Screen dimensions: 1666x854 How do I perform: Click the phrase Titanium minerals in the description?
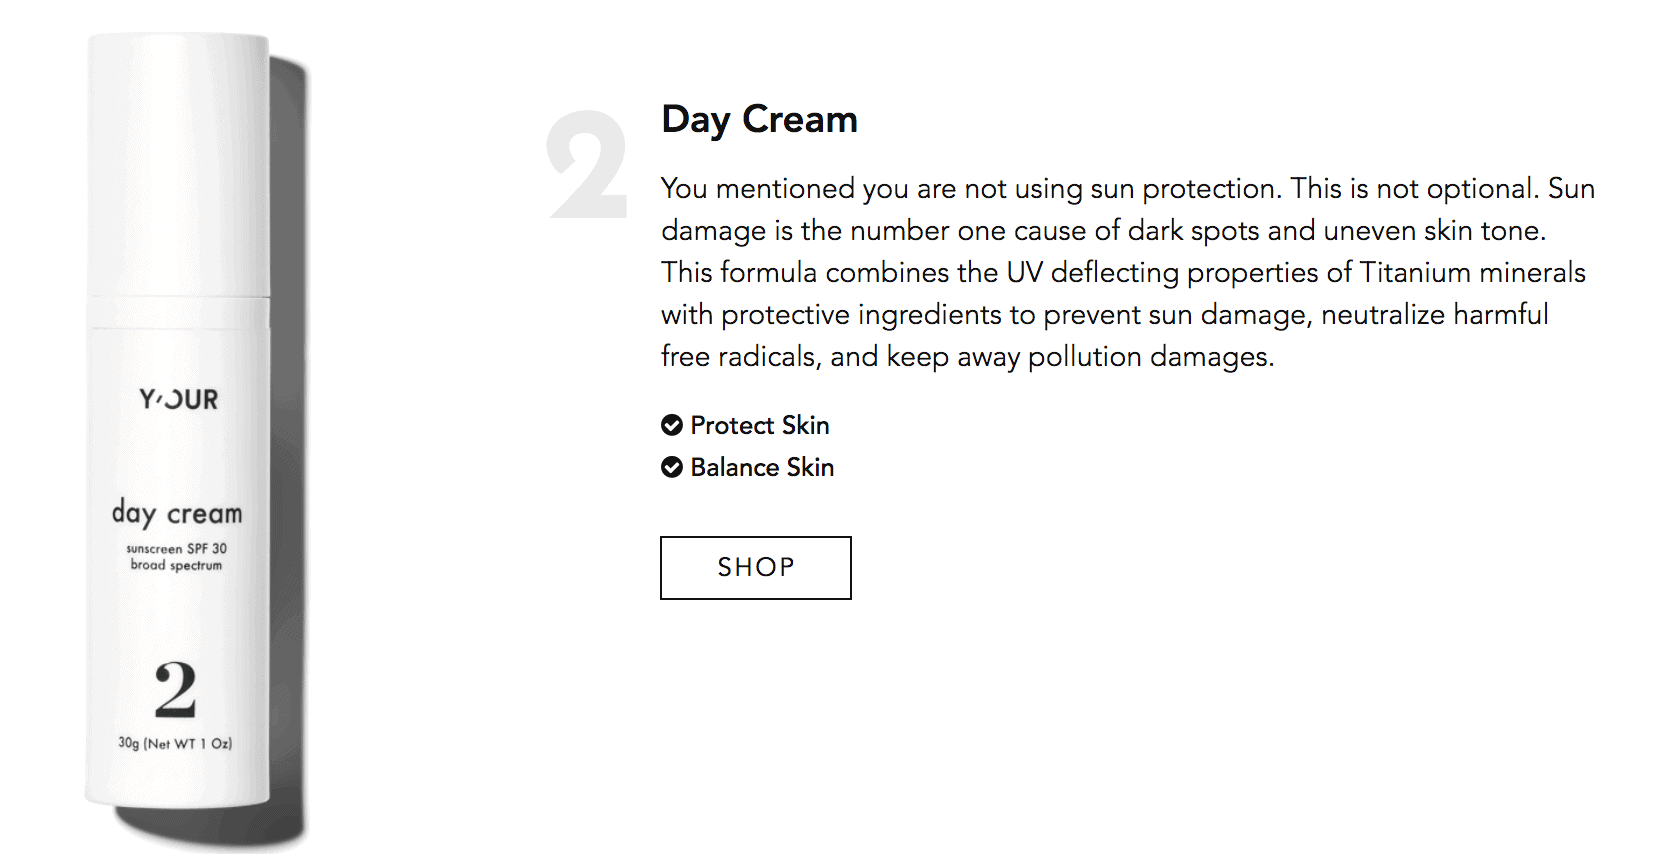(1473, 272)
